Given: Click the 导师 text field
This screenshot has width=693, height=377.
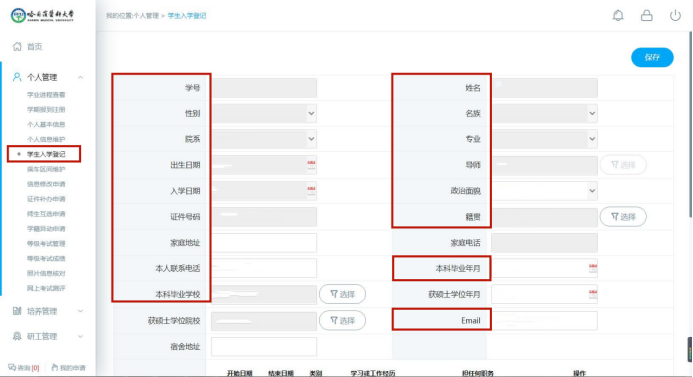Looking at the screenshot, I should [x=544, y=165].
